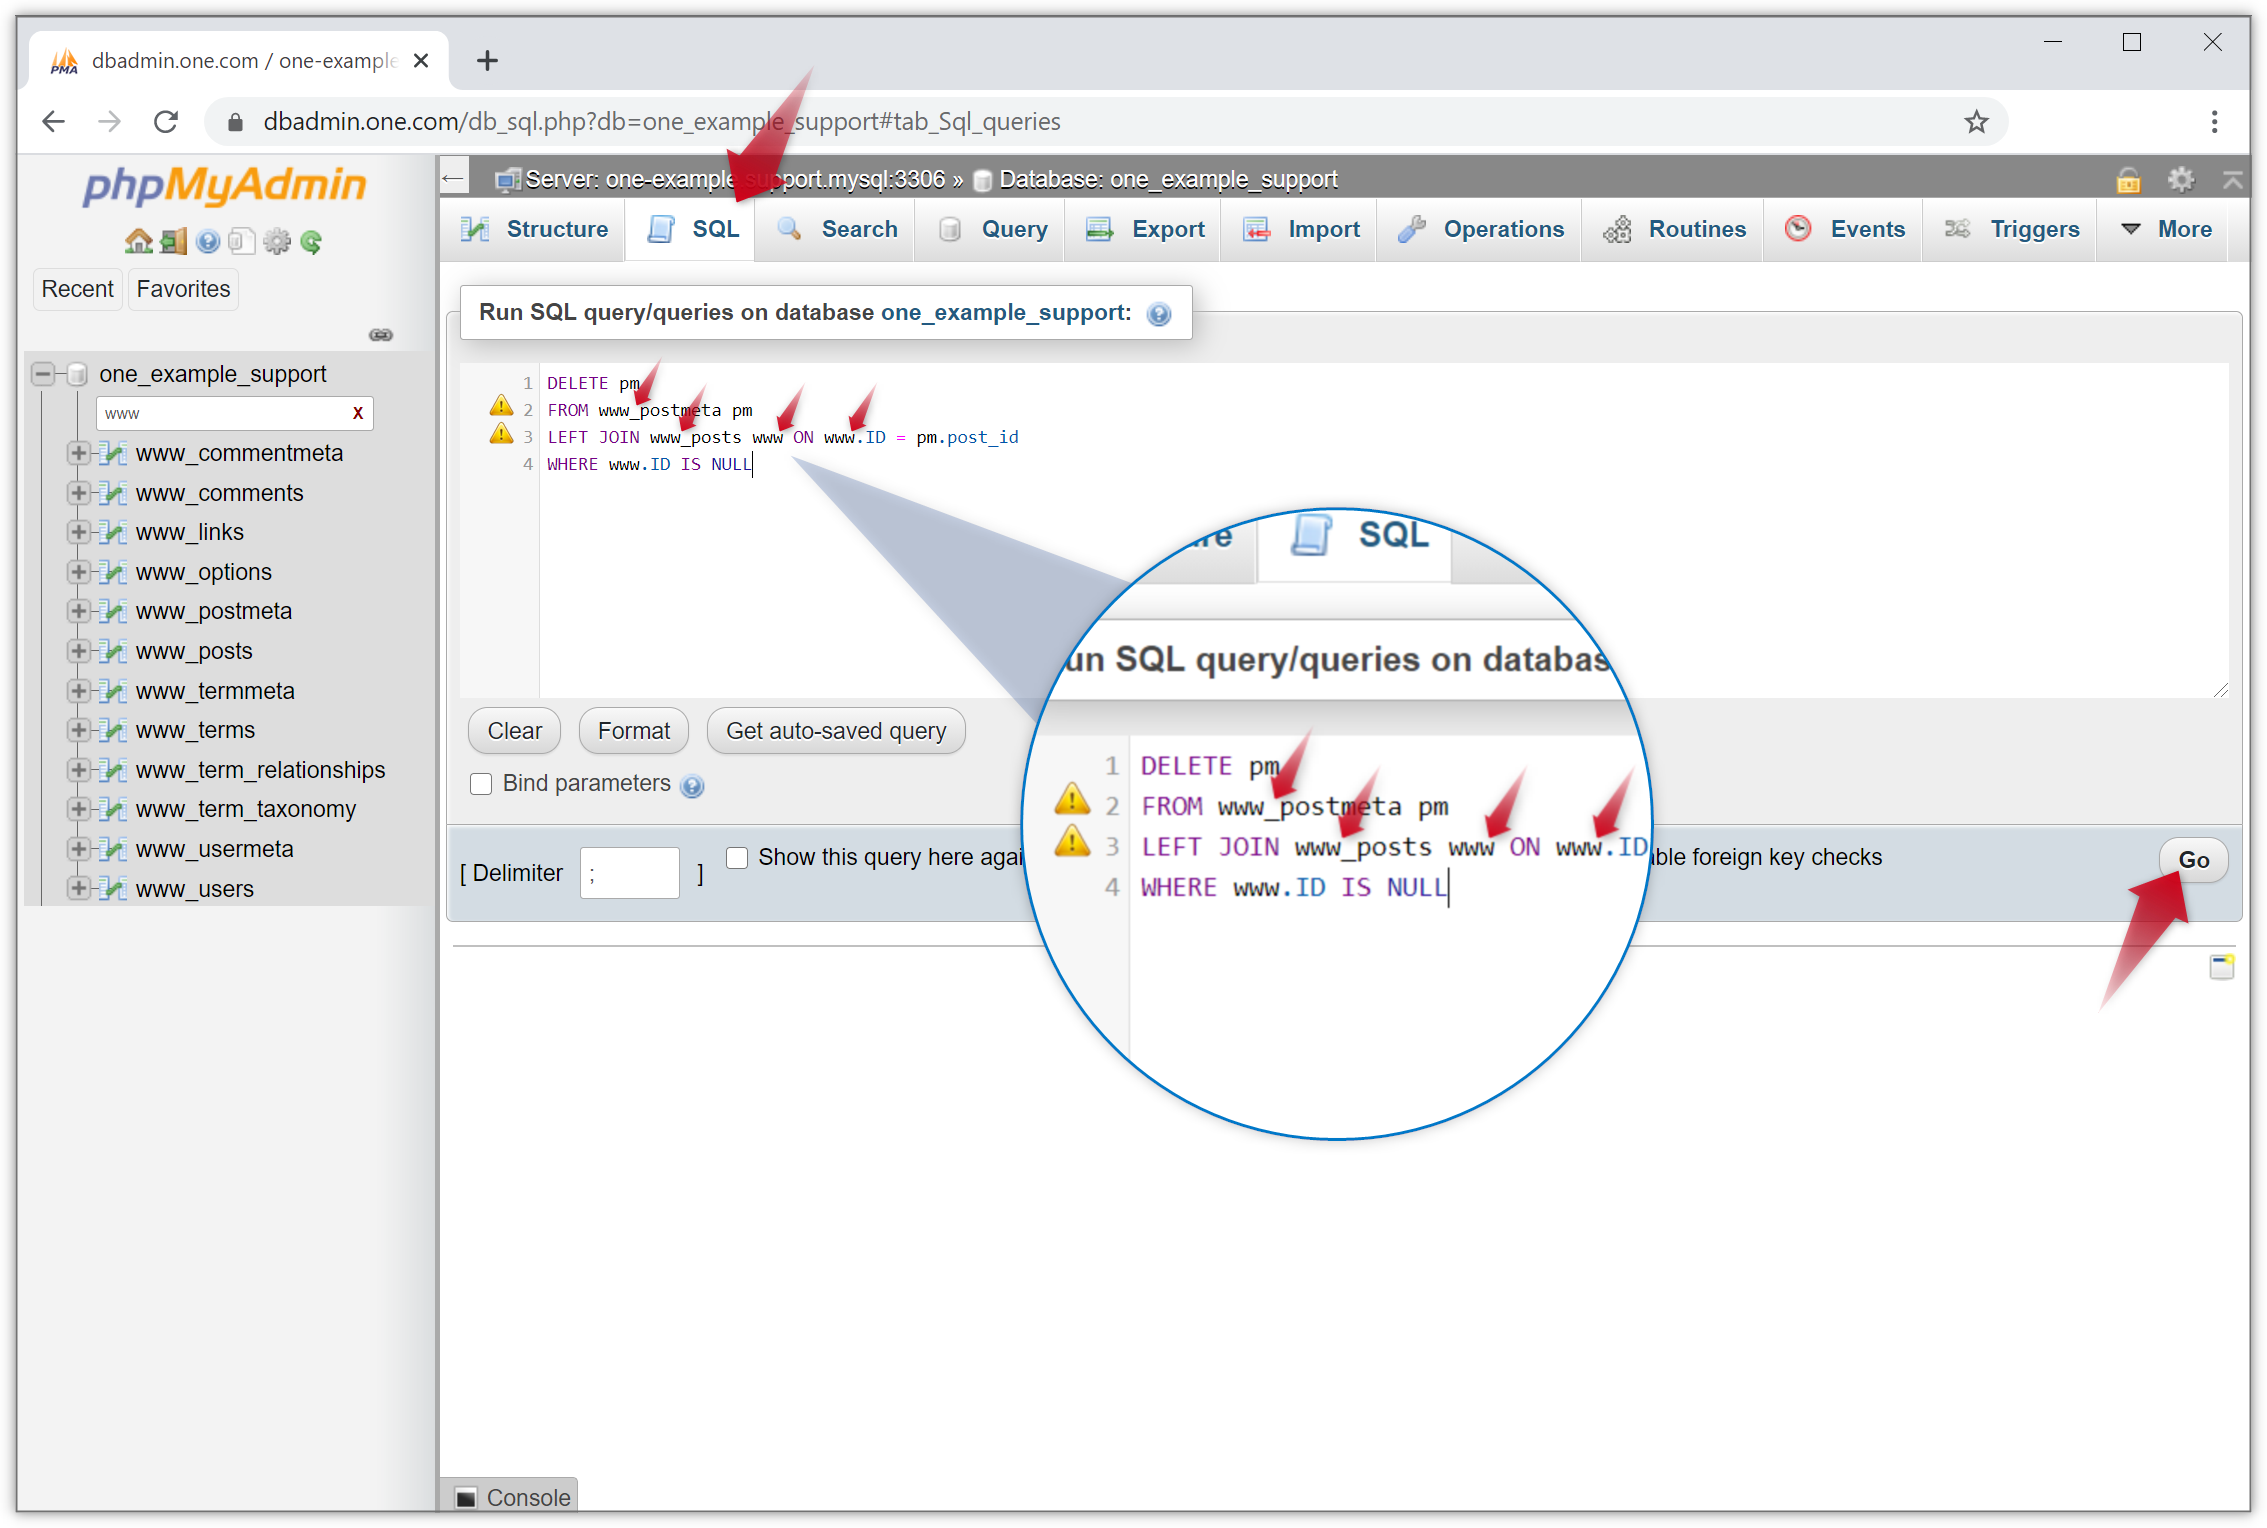Open the Export tab

pos(1146,229)
